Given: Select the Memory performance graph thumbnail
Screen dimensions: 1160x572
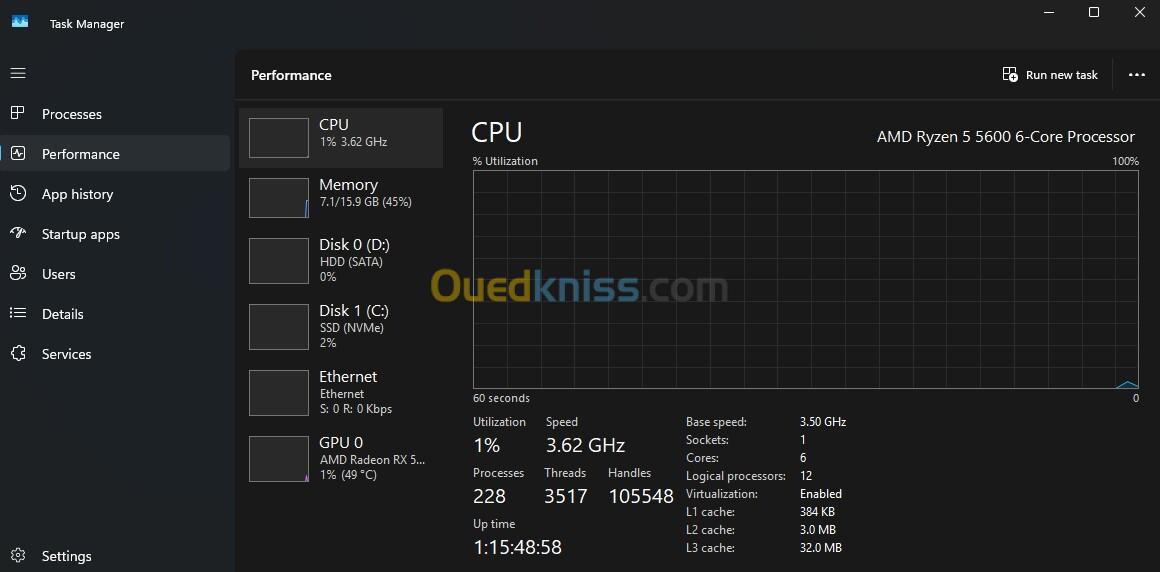Looking at the screenshot, I should tap(279, 198).
